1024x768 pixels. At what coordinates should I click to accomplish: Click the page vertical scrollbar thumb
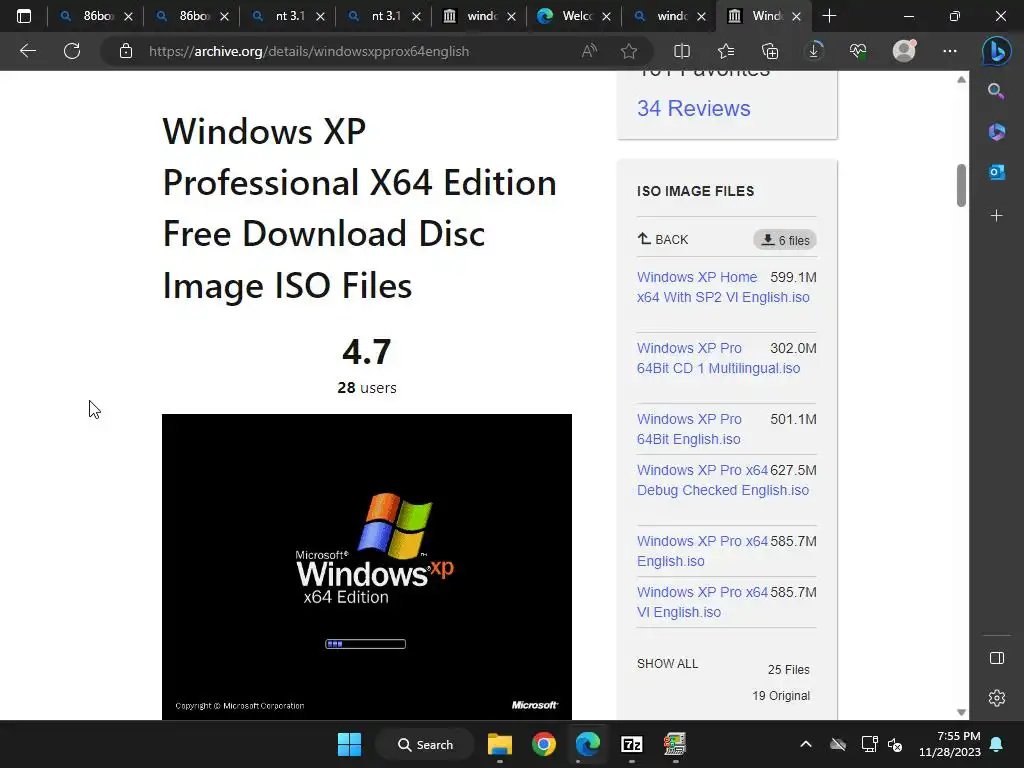pos(961,185)
